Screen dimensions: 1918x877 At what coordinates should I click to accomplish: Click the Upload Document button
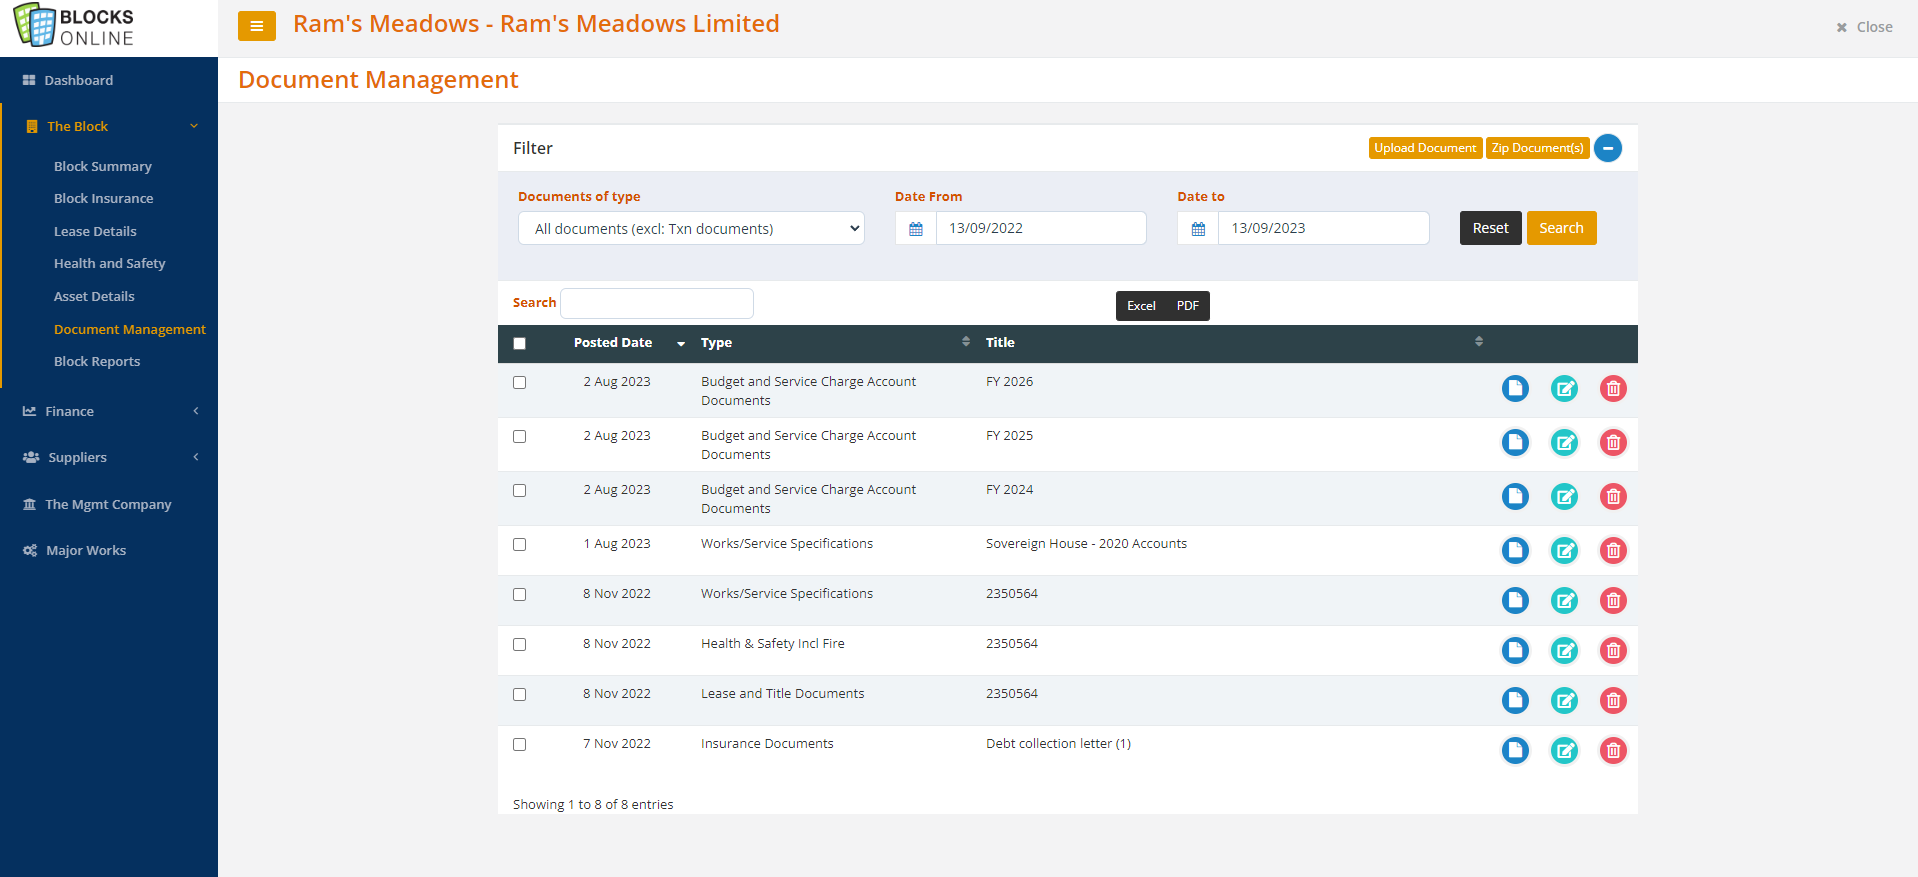(1425, 148)
